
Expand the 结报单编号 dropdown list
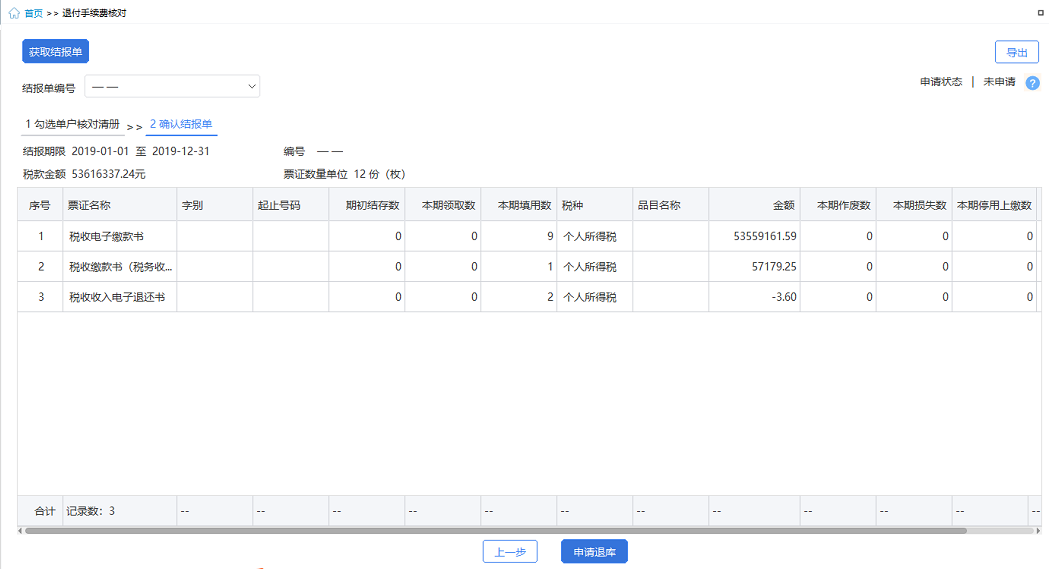point(172,86)
